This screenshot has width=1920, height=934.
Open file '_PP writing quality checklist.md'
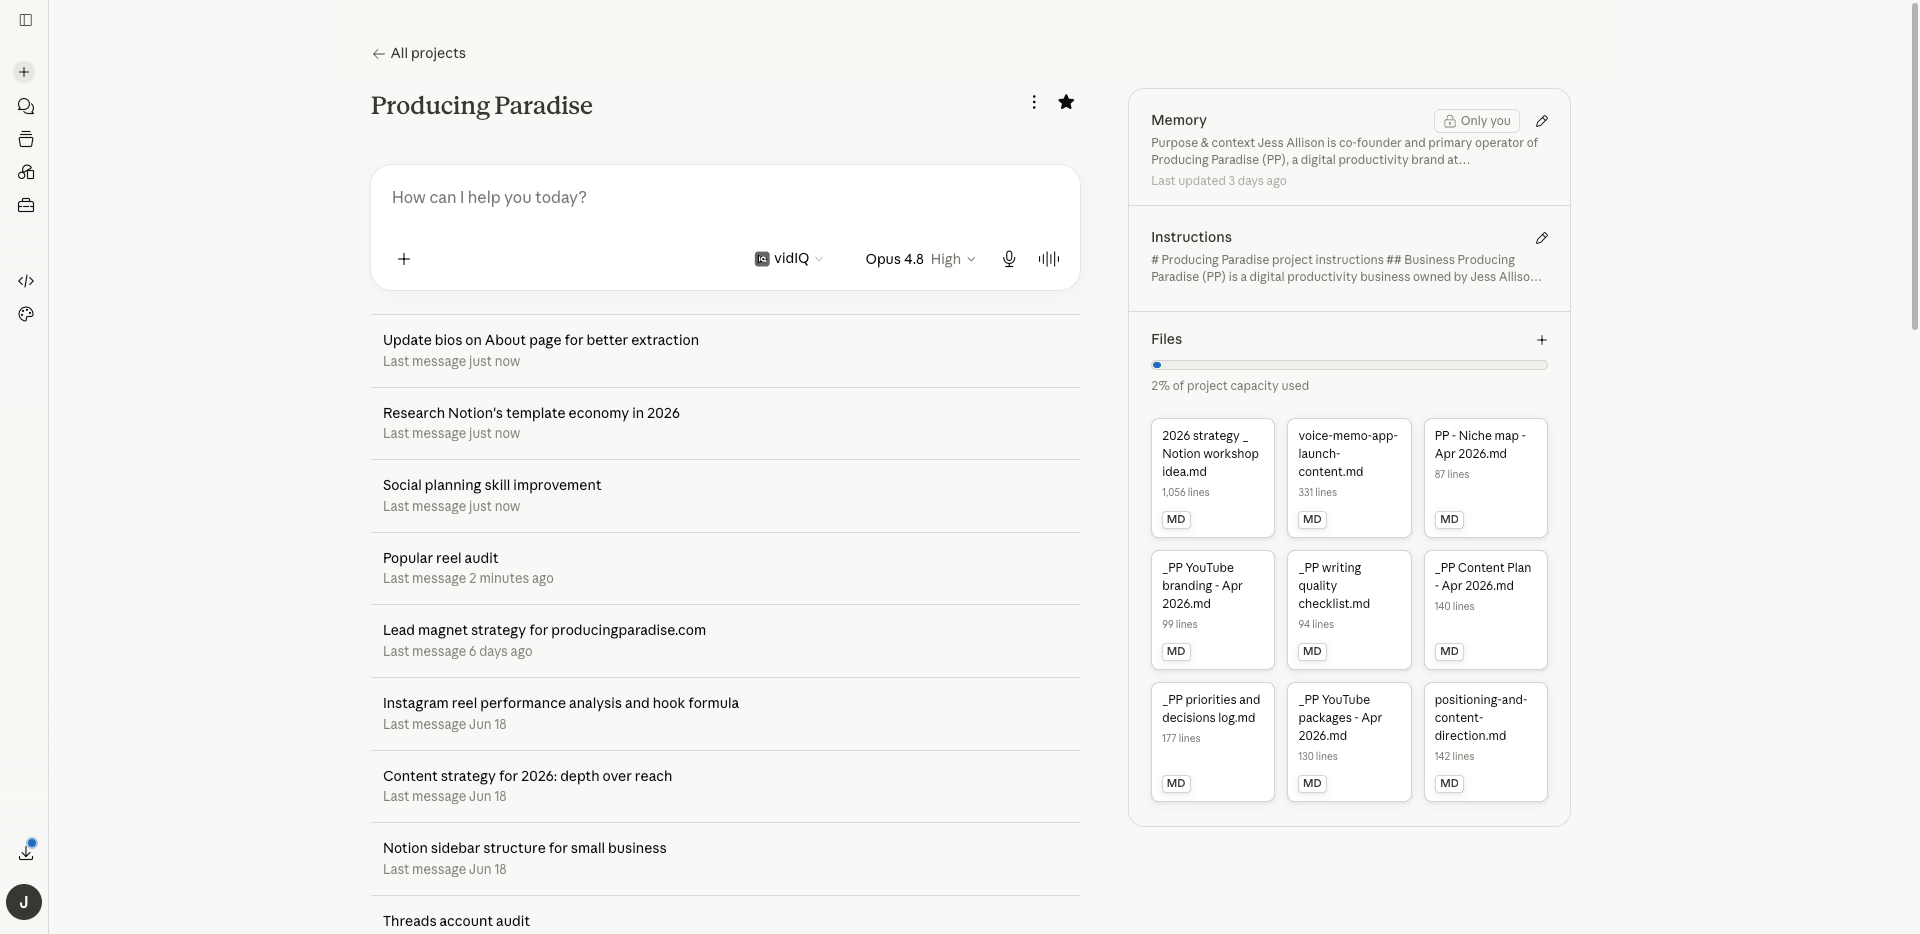(1349, 610)
